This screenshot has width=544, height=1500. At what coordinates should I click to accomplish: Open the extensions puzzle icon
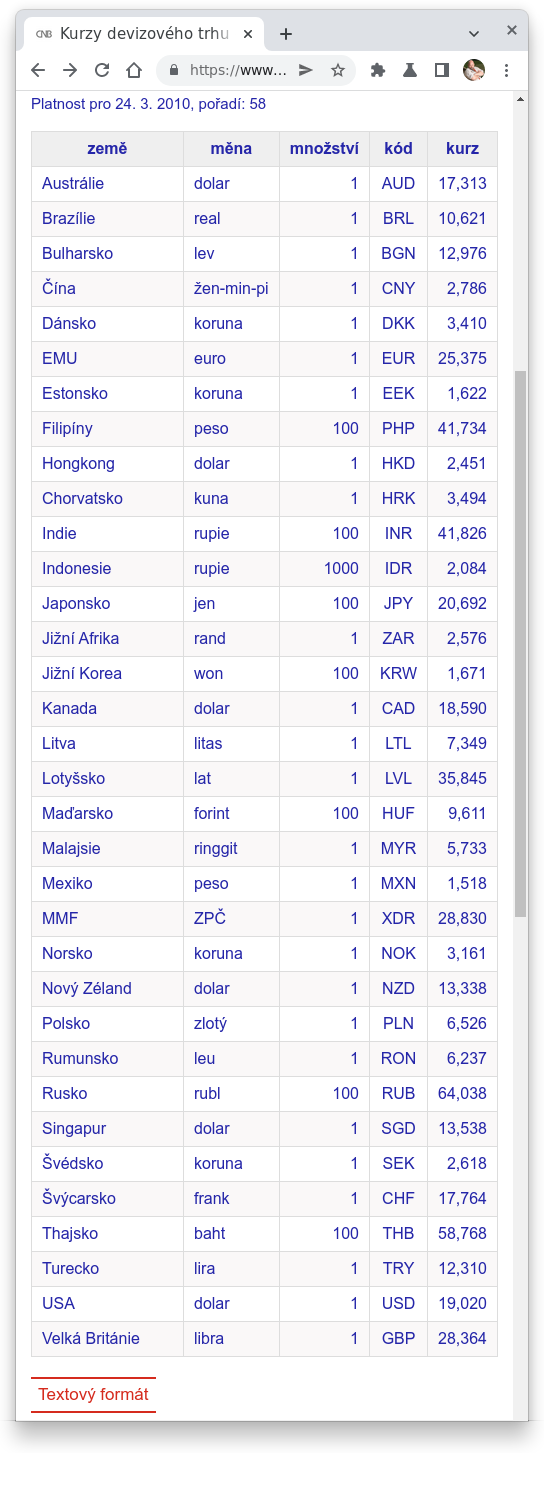pos(378,70)
